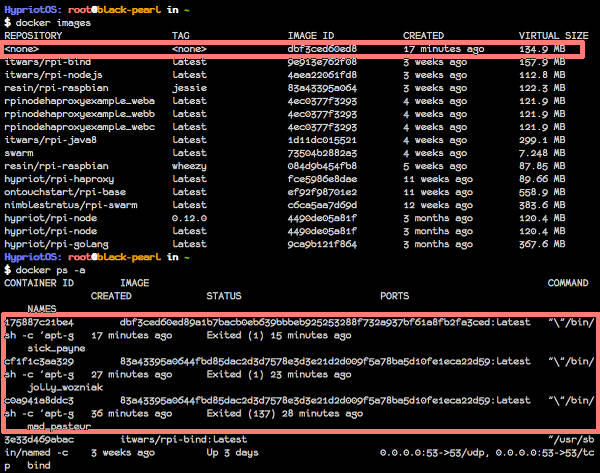Select repository rpinodehaproxyexample_webb

pos(80,114)
